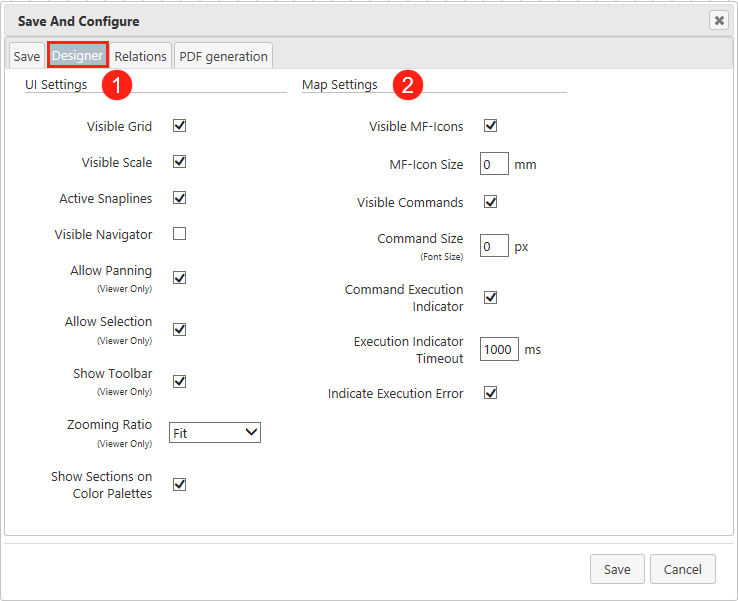Click the Command Size input field
The height and width of the screenshot is (601, 738).
coord(494,245)
